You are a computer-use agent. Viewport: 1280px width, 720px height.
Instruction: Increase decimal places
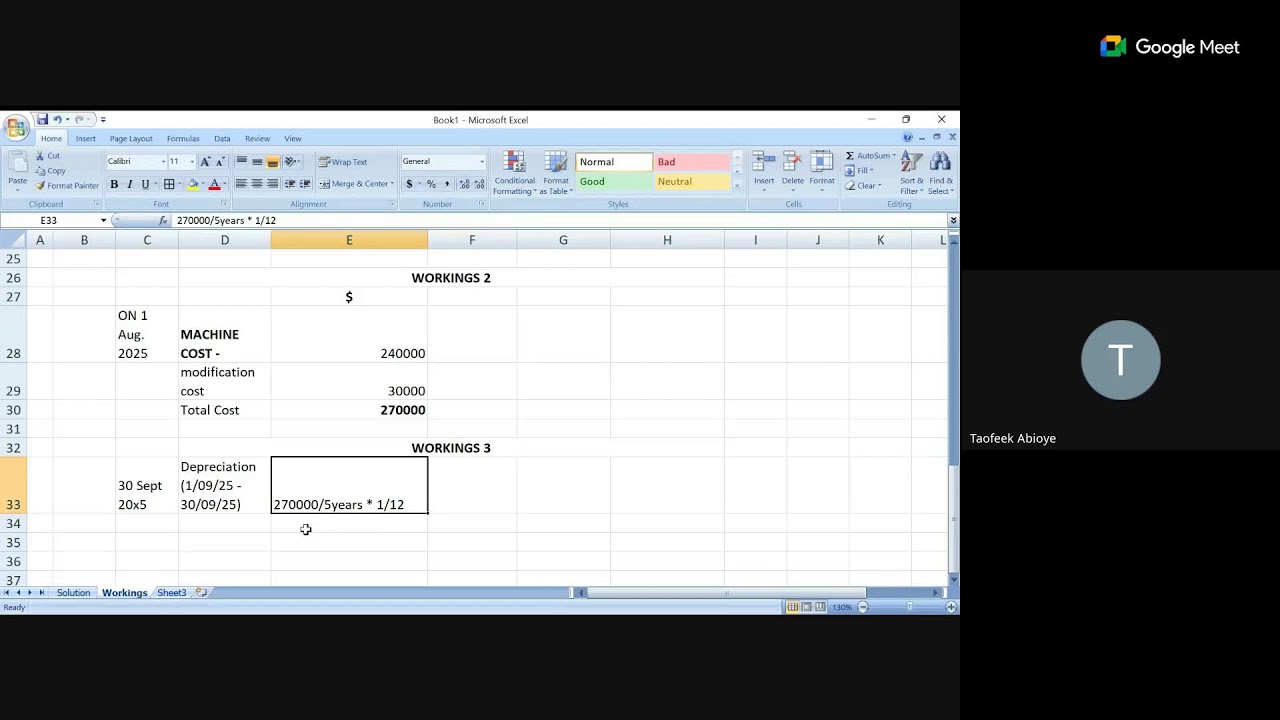pos(464,184)
